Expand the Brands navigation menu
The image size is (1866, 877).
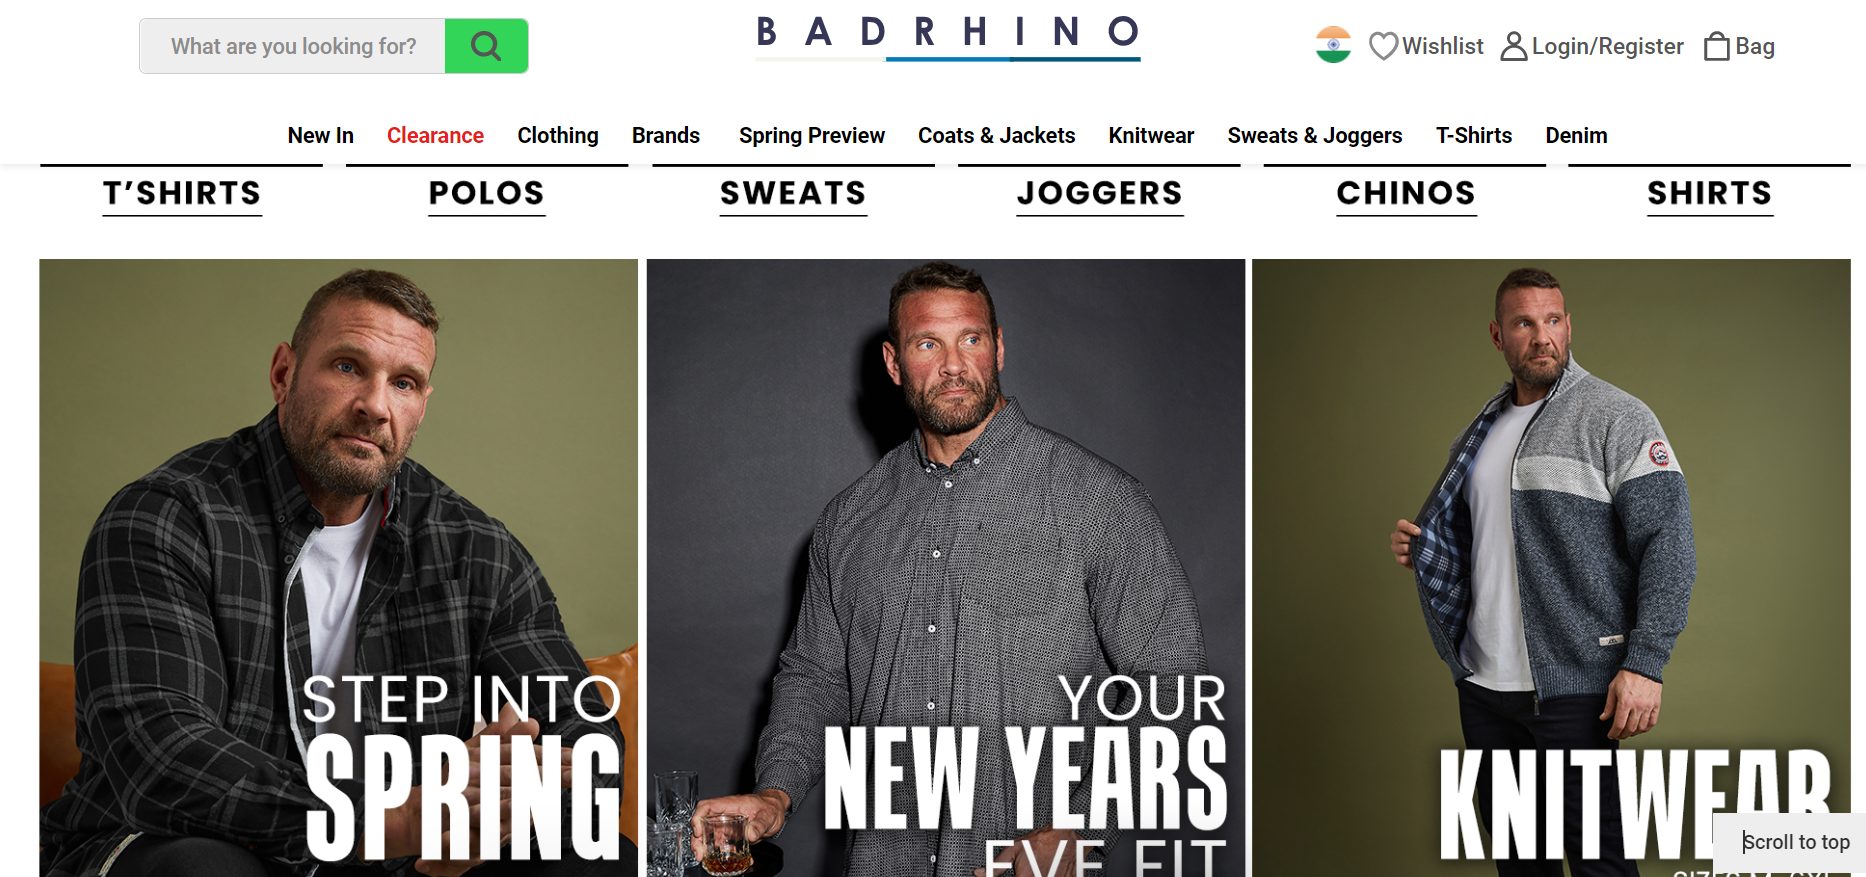click(666, 135)
